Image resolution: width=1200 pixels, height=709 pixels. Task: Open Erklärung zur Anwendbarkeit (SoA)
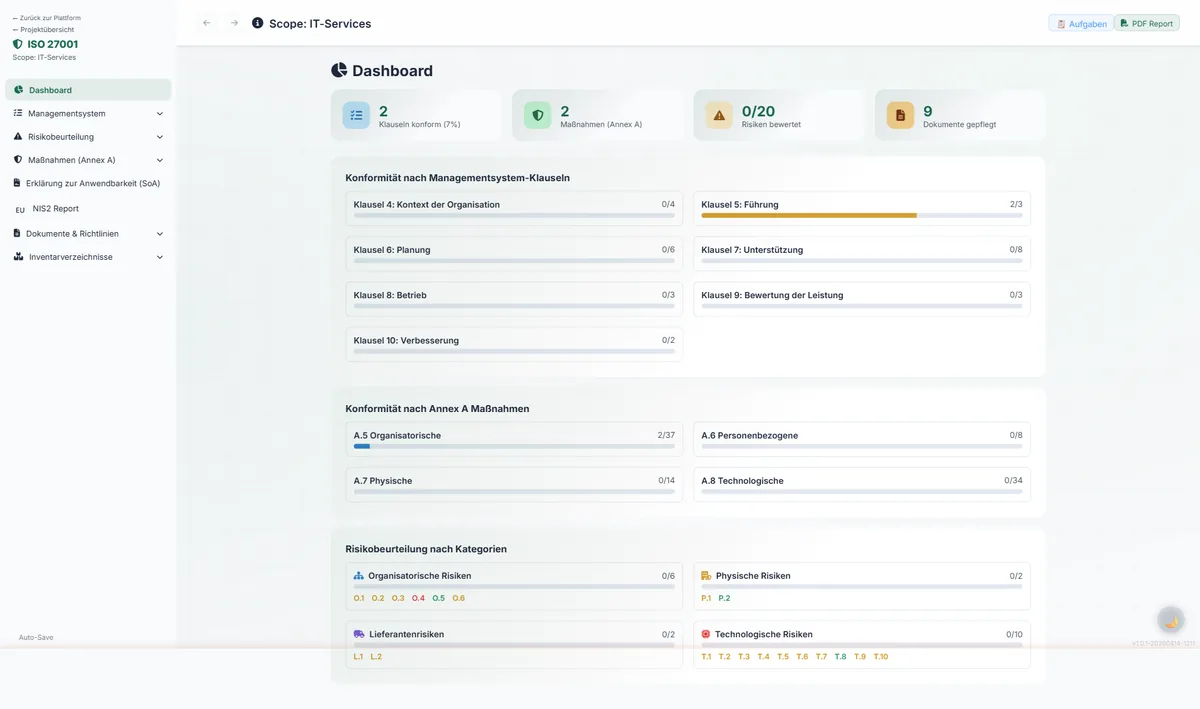coord(88,183)
